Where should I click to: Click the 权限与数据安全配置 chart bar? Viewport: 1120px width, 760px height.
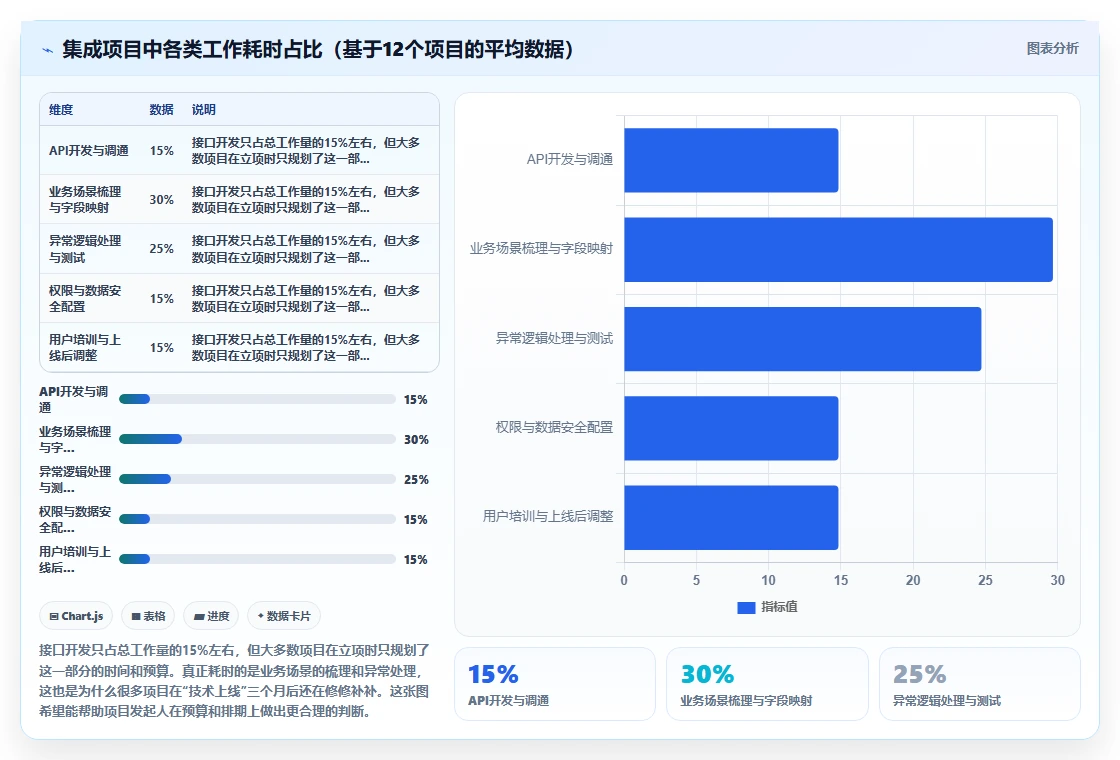coord(731,428)
